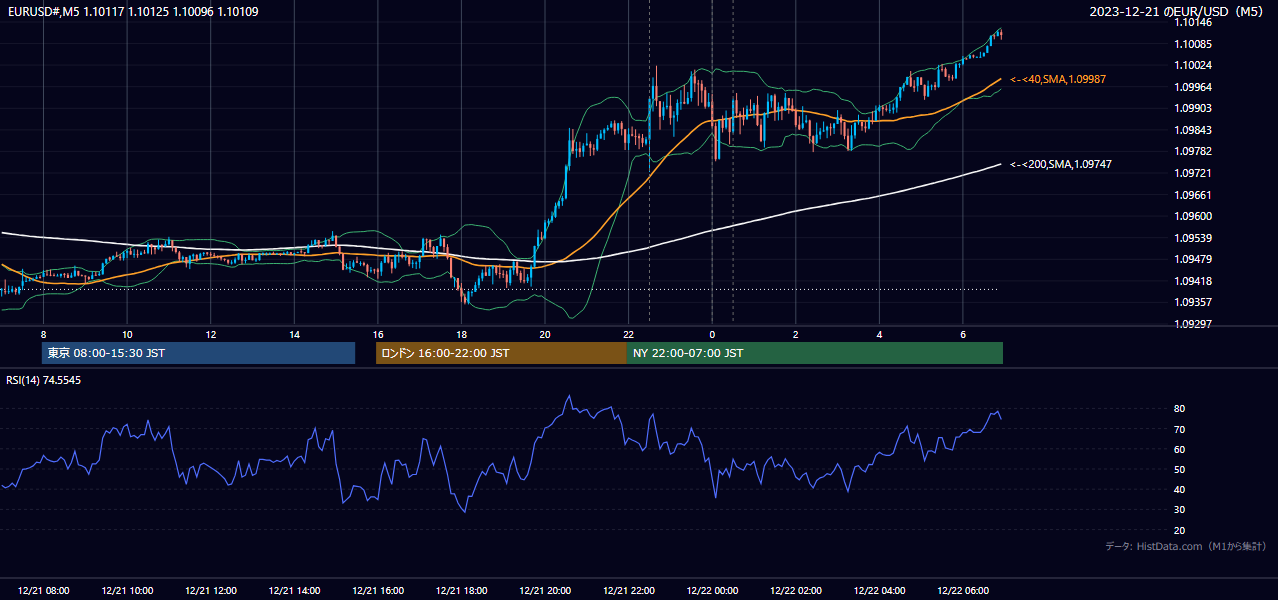Click the 12/22 00:00 date label
Screen dimensions: 1278x600
tap(712, 591)
